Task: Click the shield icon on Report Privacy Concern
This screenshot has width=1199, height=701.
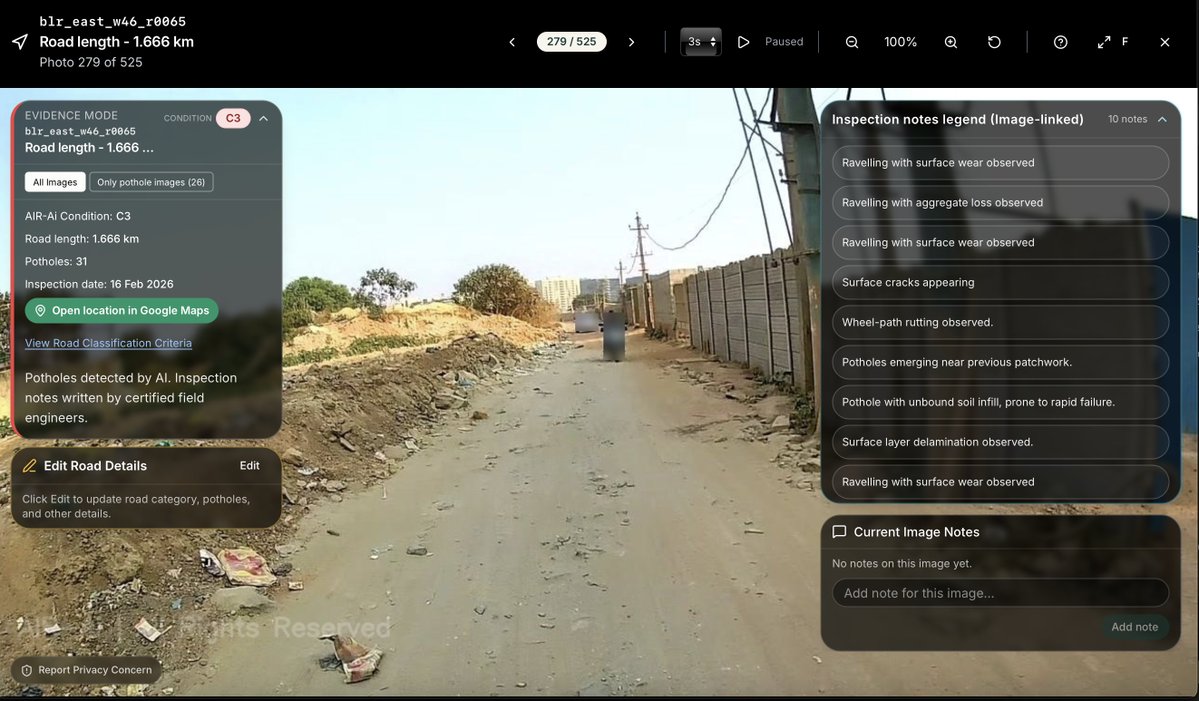Action: [x=27, y=670]
